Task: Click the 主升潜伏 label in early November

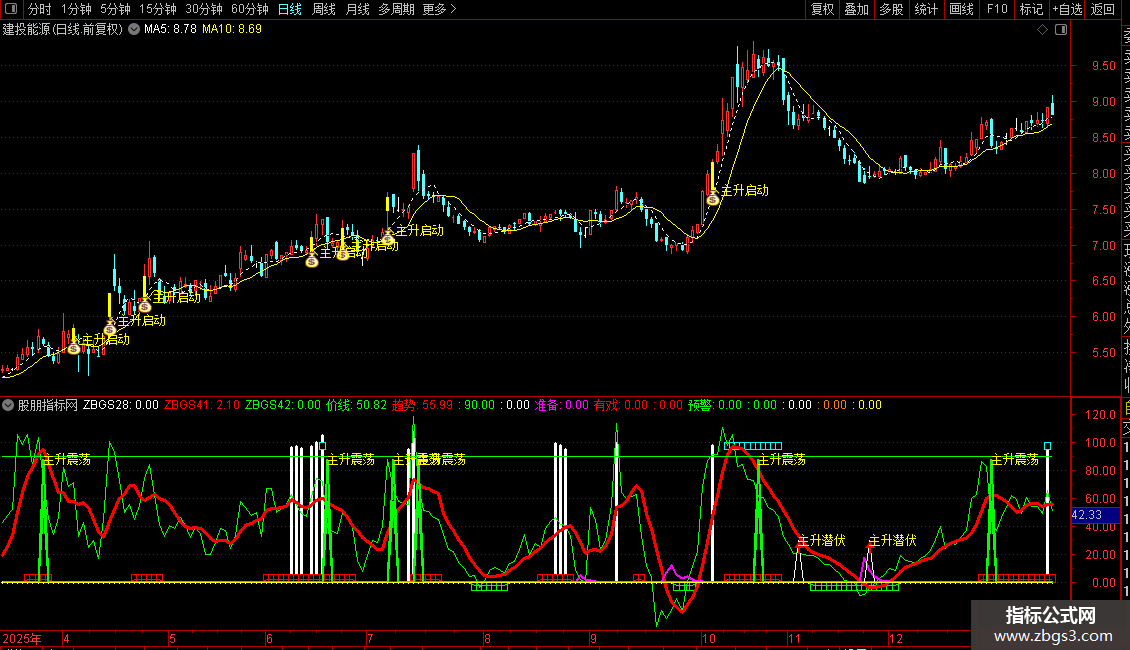Action: click(822, 540)
